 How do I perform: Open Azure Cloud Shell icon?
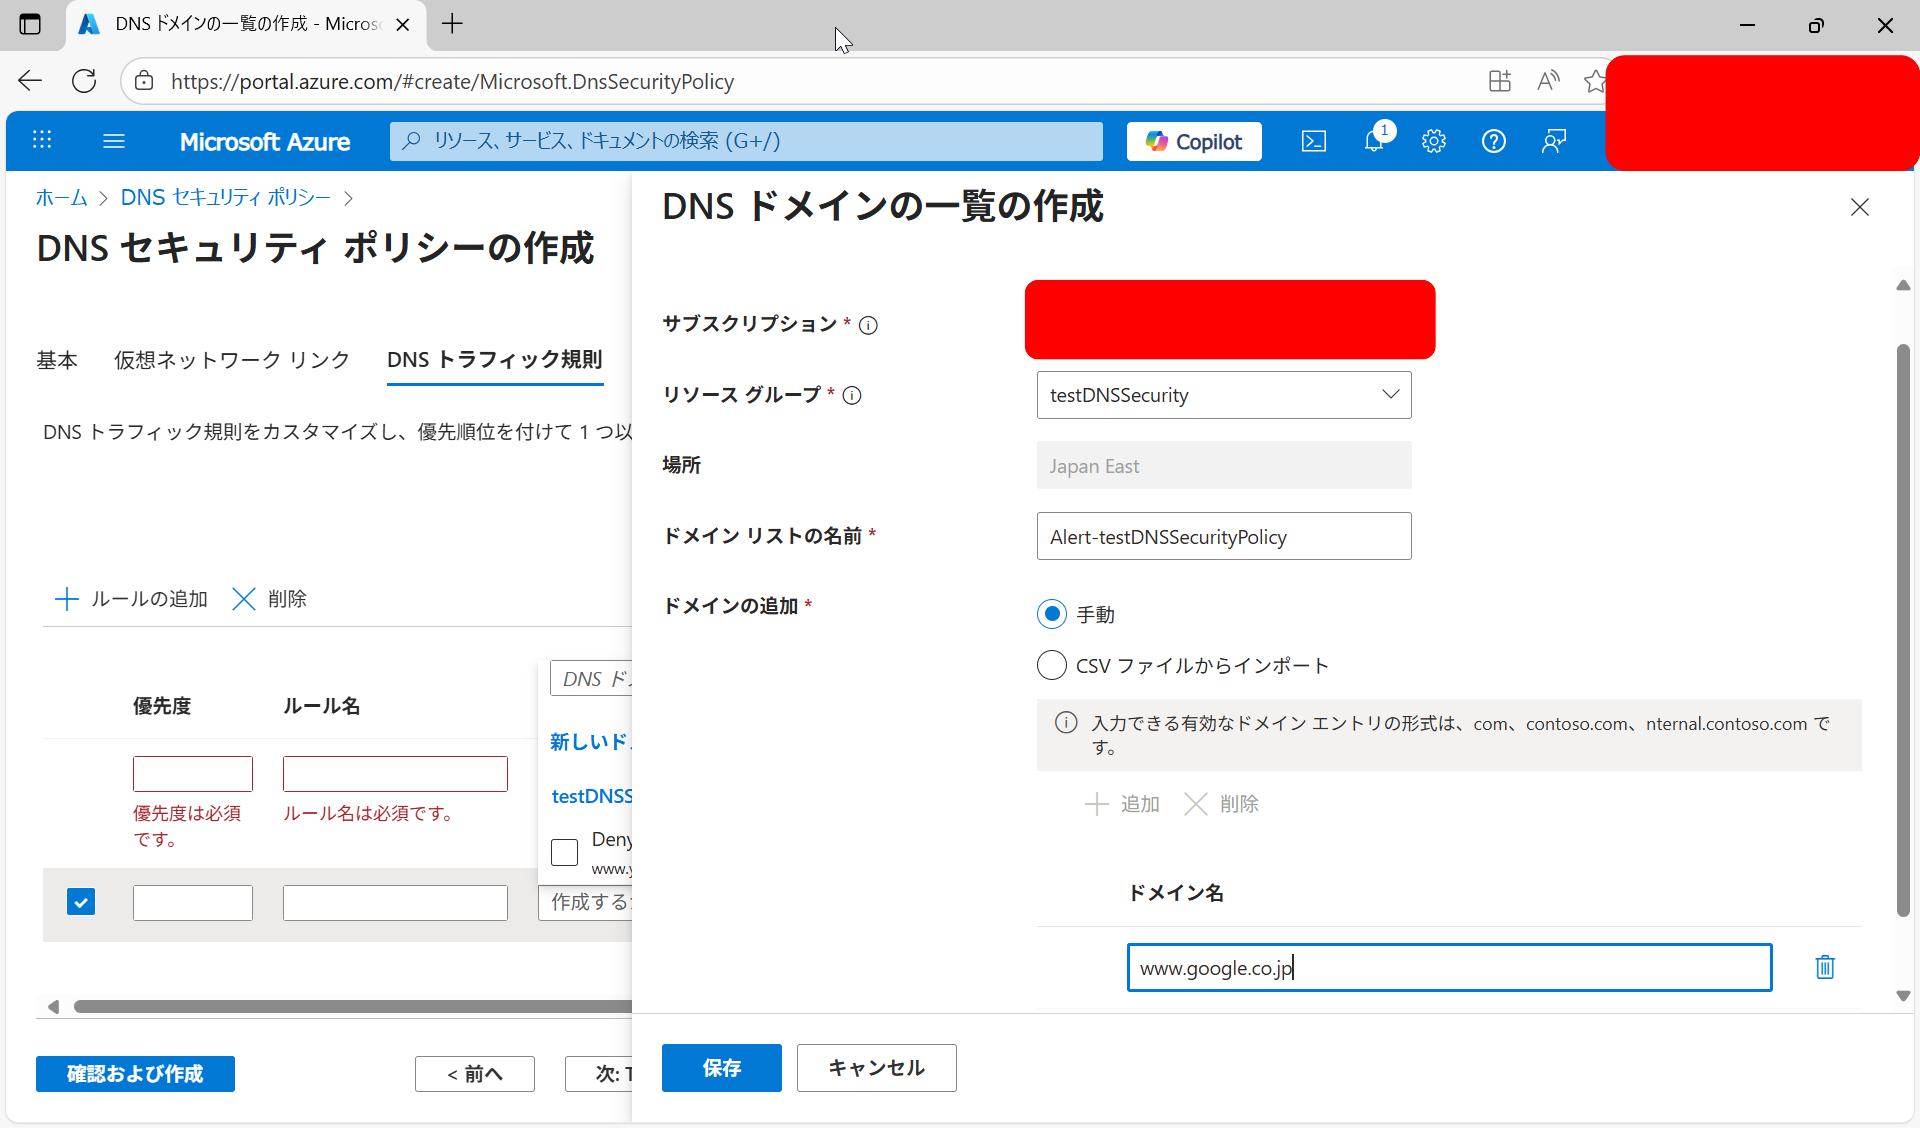(1314, 141)
